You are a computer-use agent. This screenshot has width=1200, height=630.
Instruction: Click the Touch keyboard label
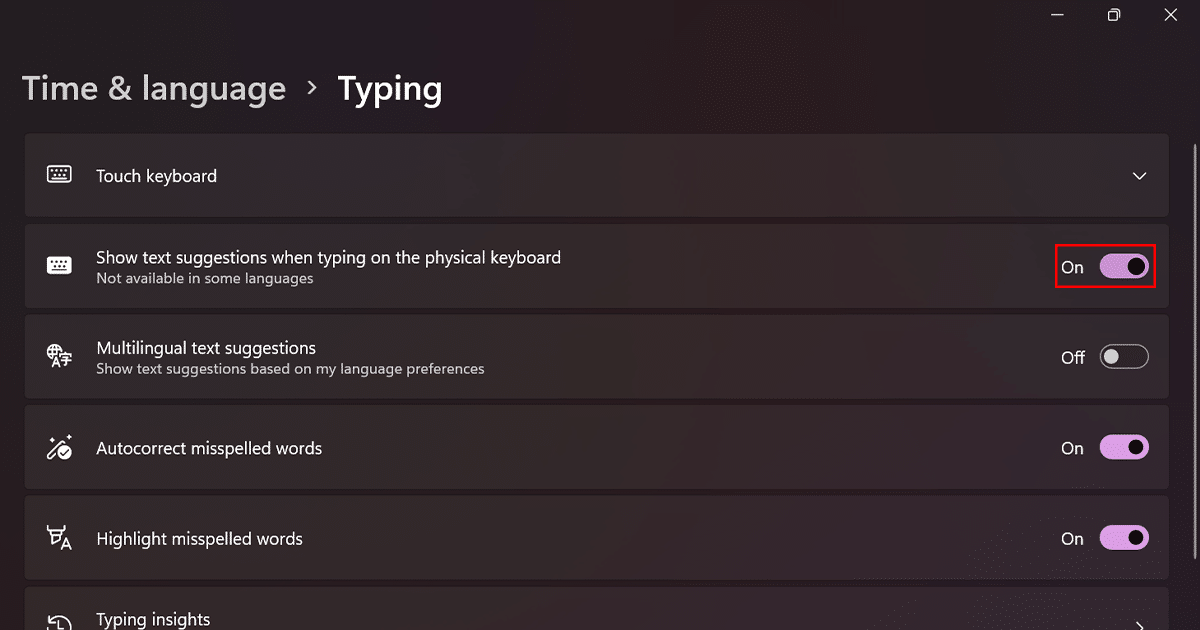click(x=156, y=176)
